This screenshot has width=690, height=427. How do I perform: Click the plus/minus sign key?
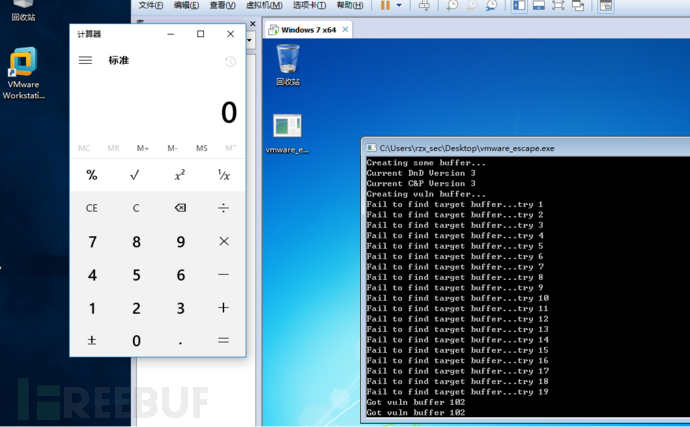[92, 340]
